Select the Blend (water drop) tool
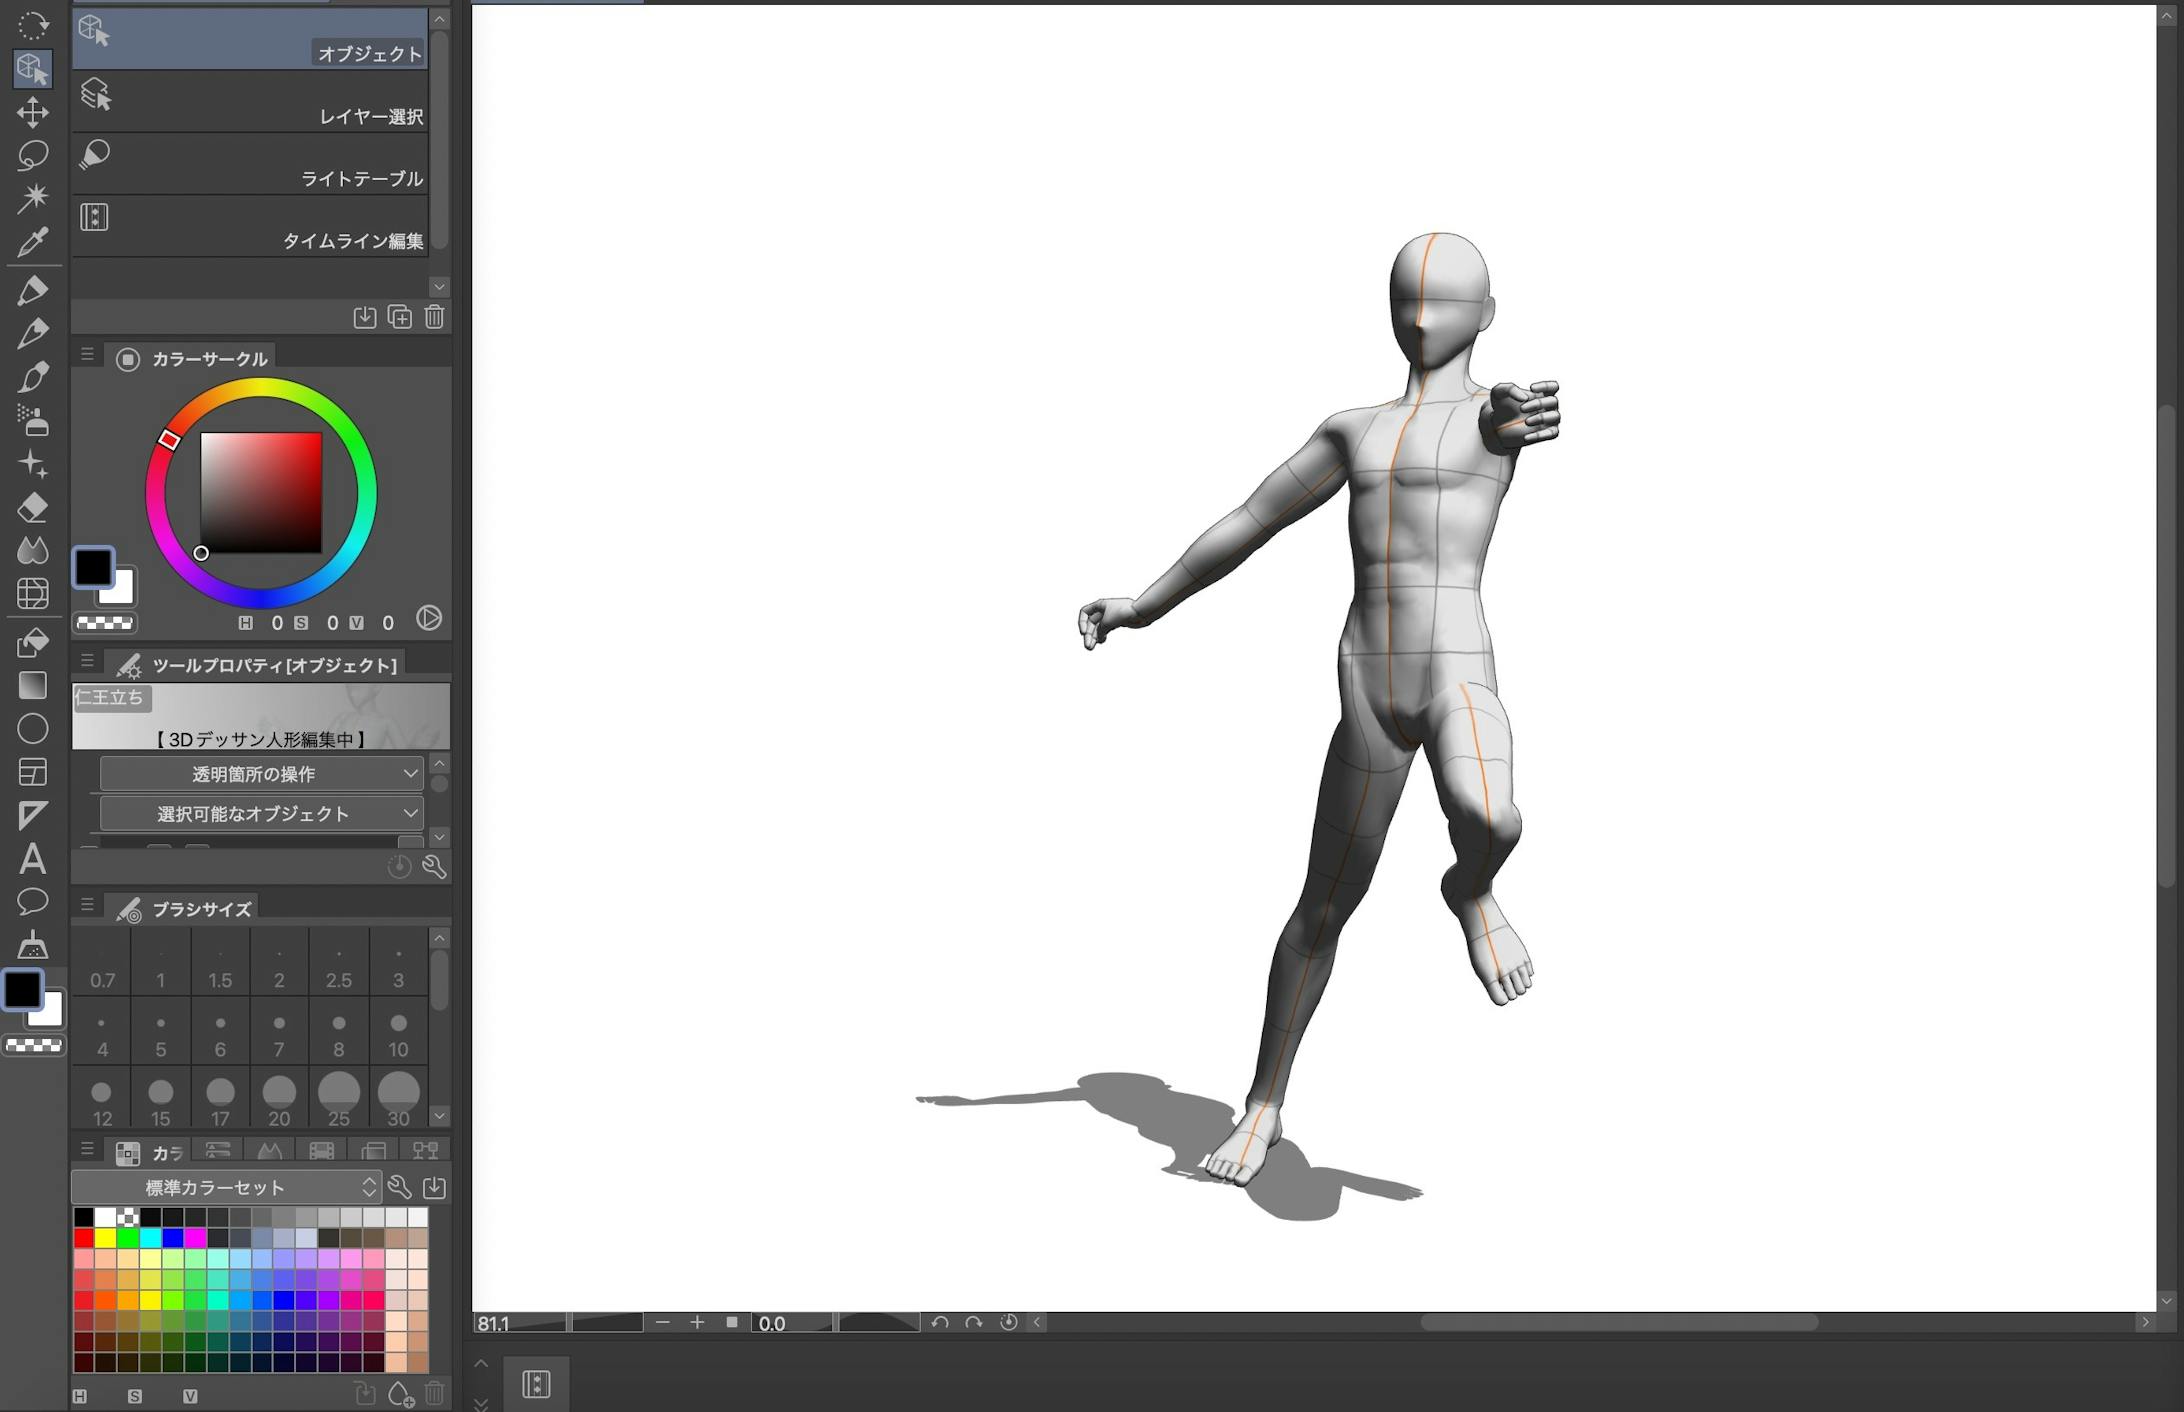 click(x=33, y=549)
